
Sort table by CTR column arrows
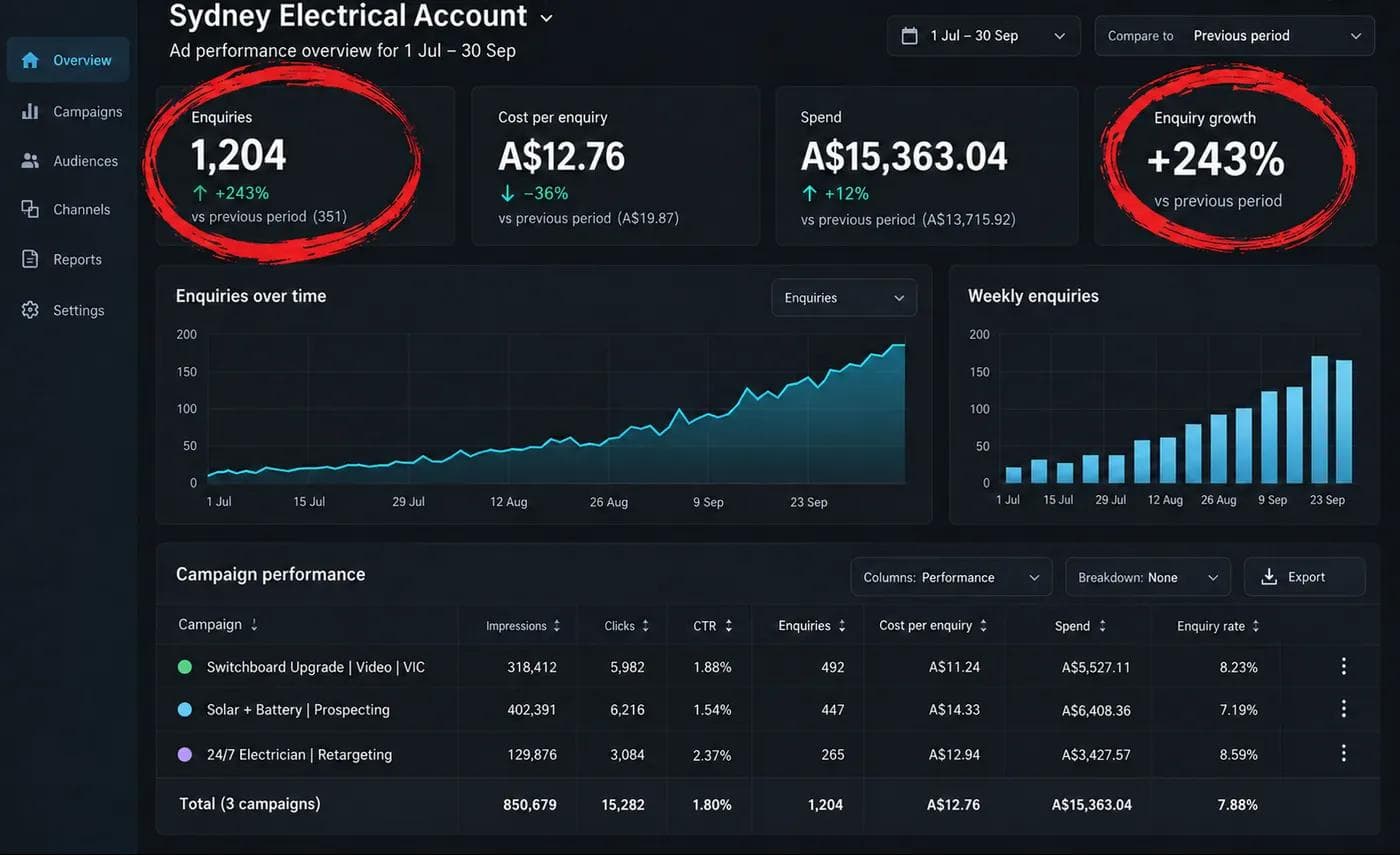(729, 626)
